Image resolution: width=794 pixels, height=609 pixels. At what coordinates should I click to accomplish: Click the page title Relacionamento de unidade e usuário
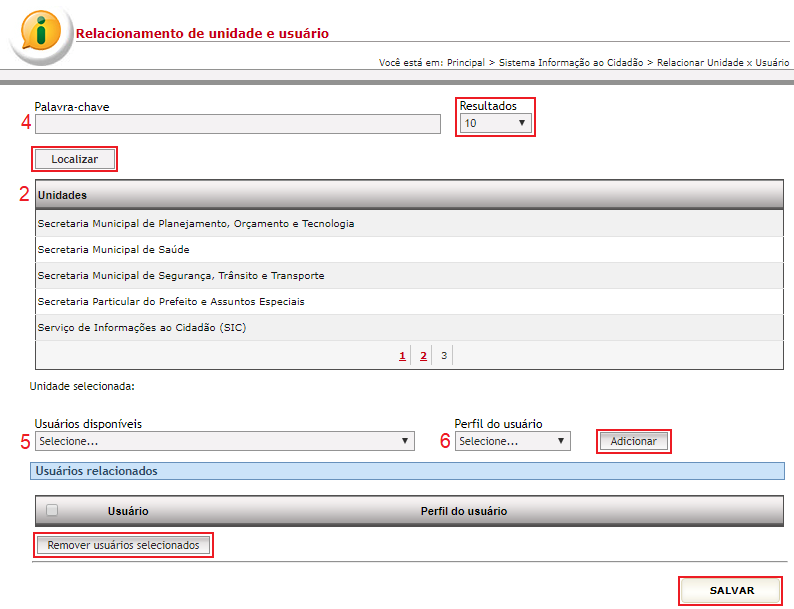(202, 33)
